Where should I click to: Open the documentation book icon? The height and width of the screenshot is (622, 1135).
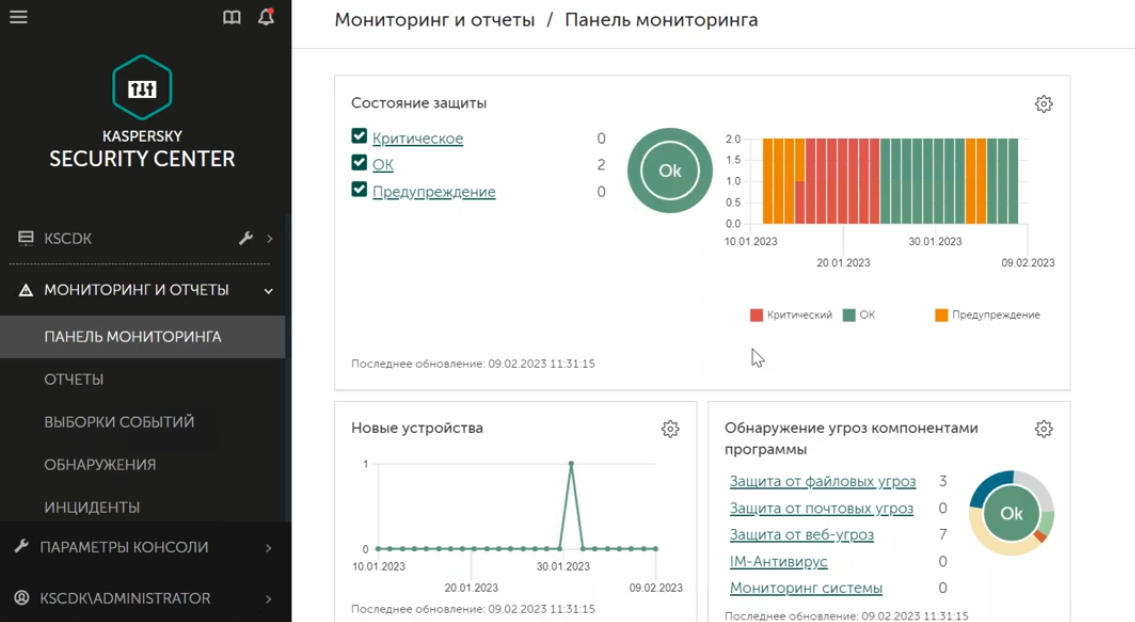pos(232,17)
